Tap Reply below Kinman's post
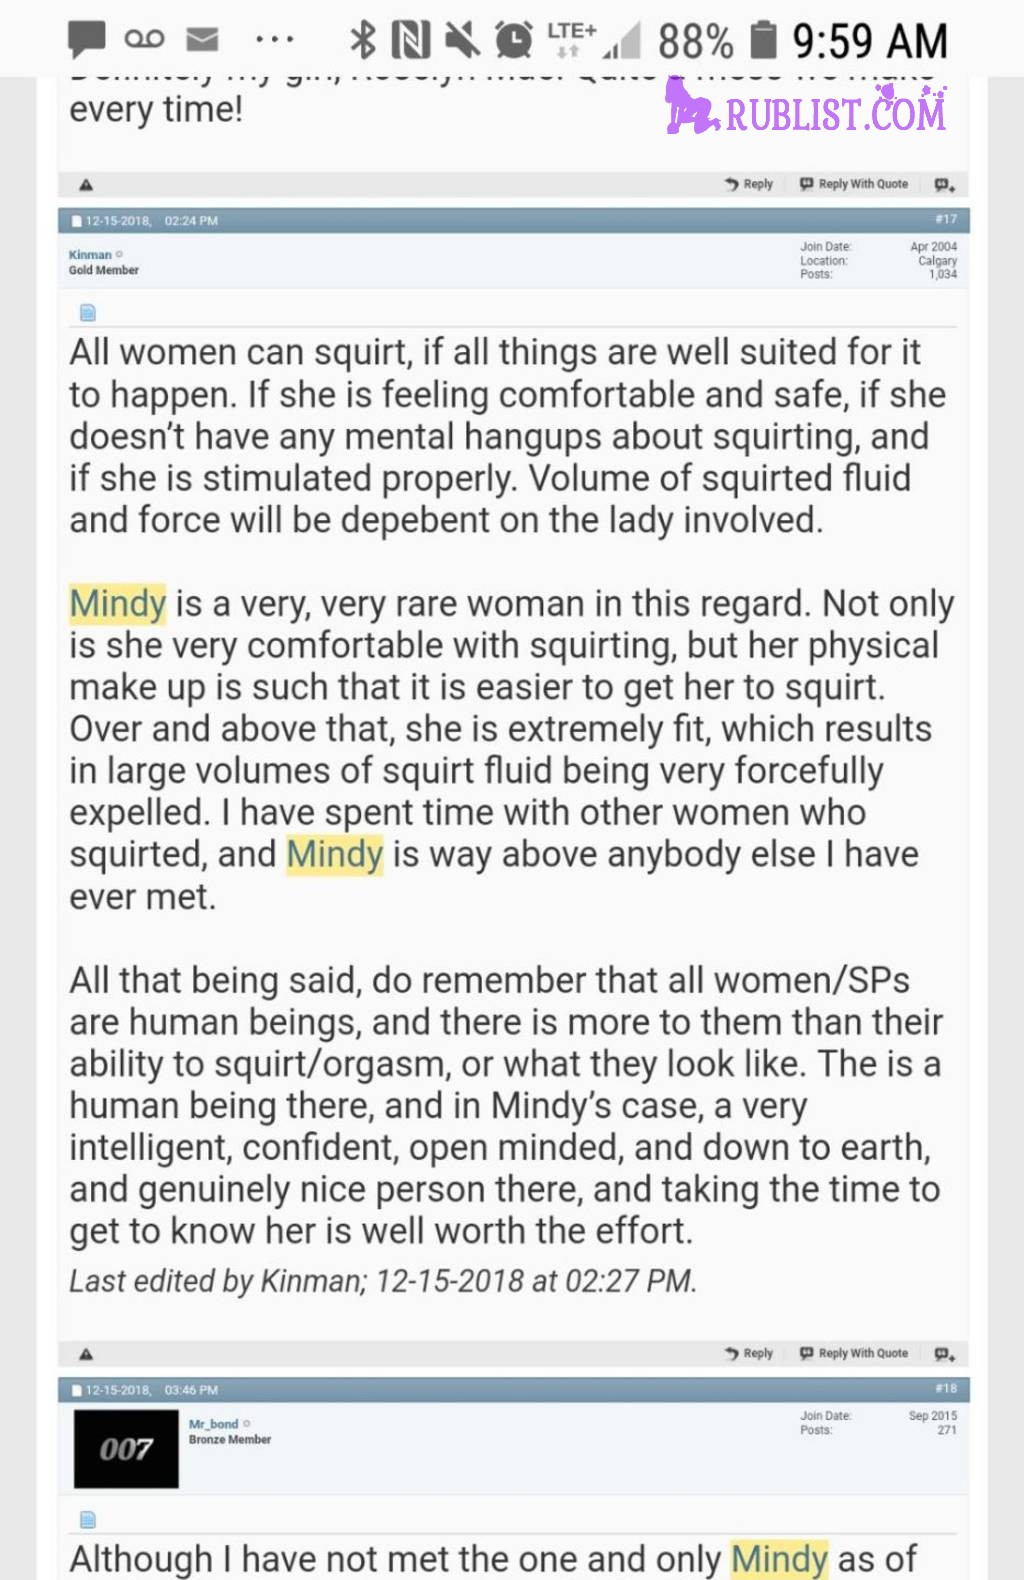Viewport: 1024px width, 1580px height. 749,1353
